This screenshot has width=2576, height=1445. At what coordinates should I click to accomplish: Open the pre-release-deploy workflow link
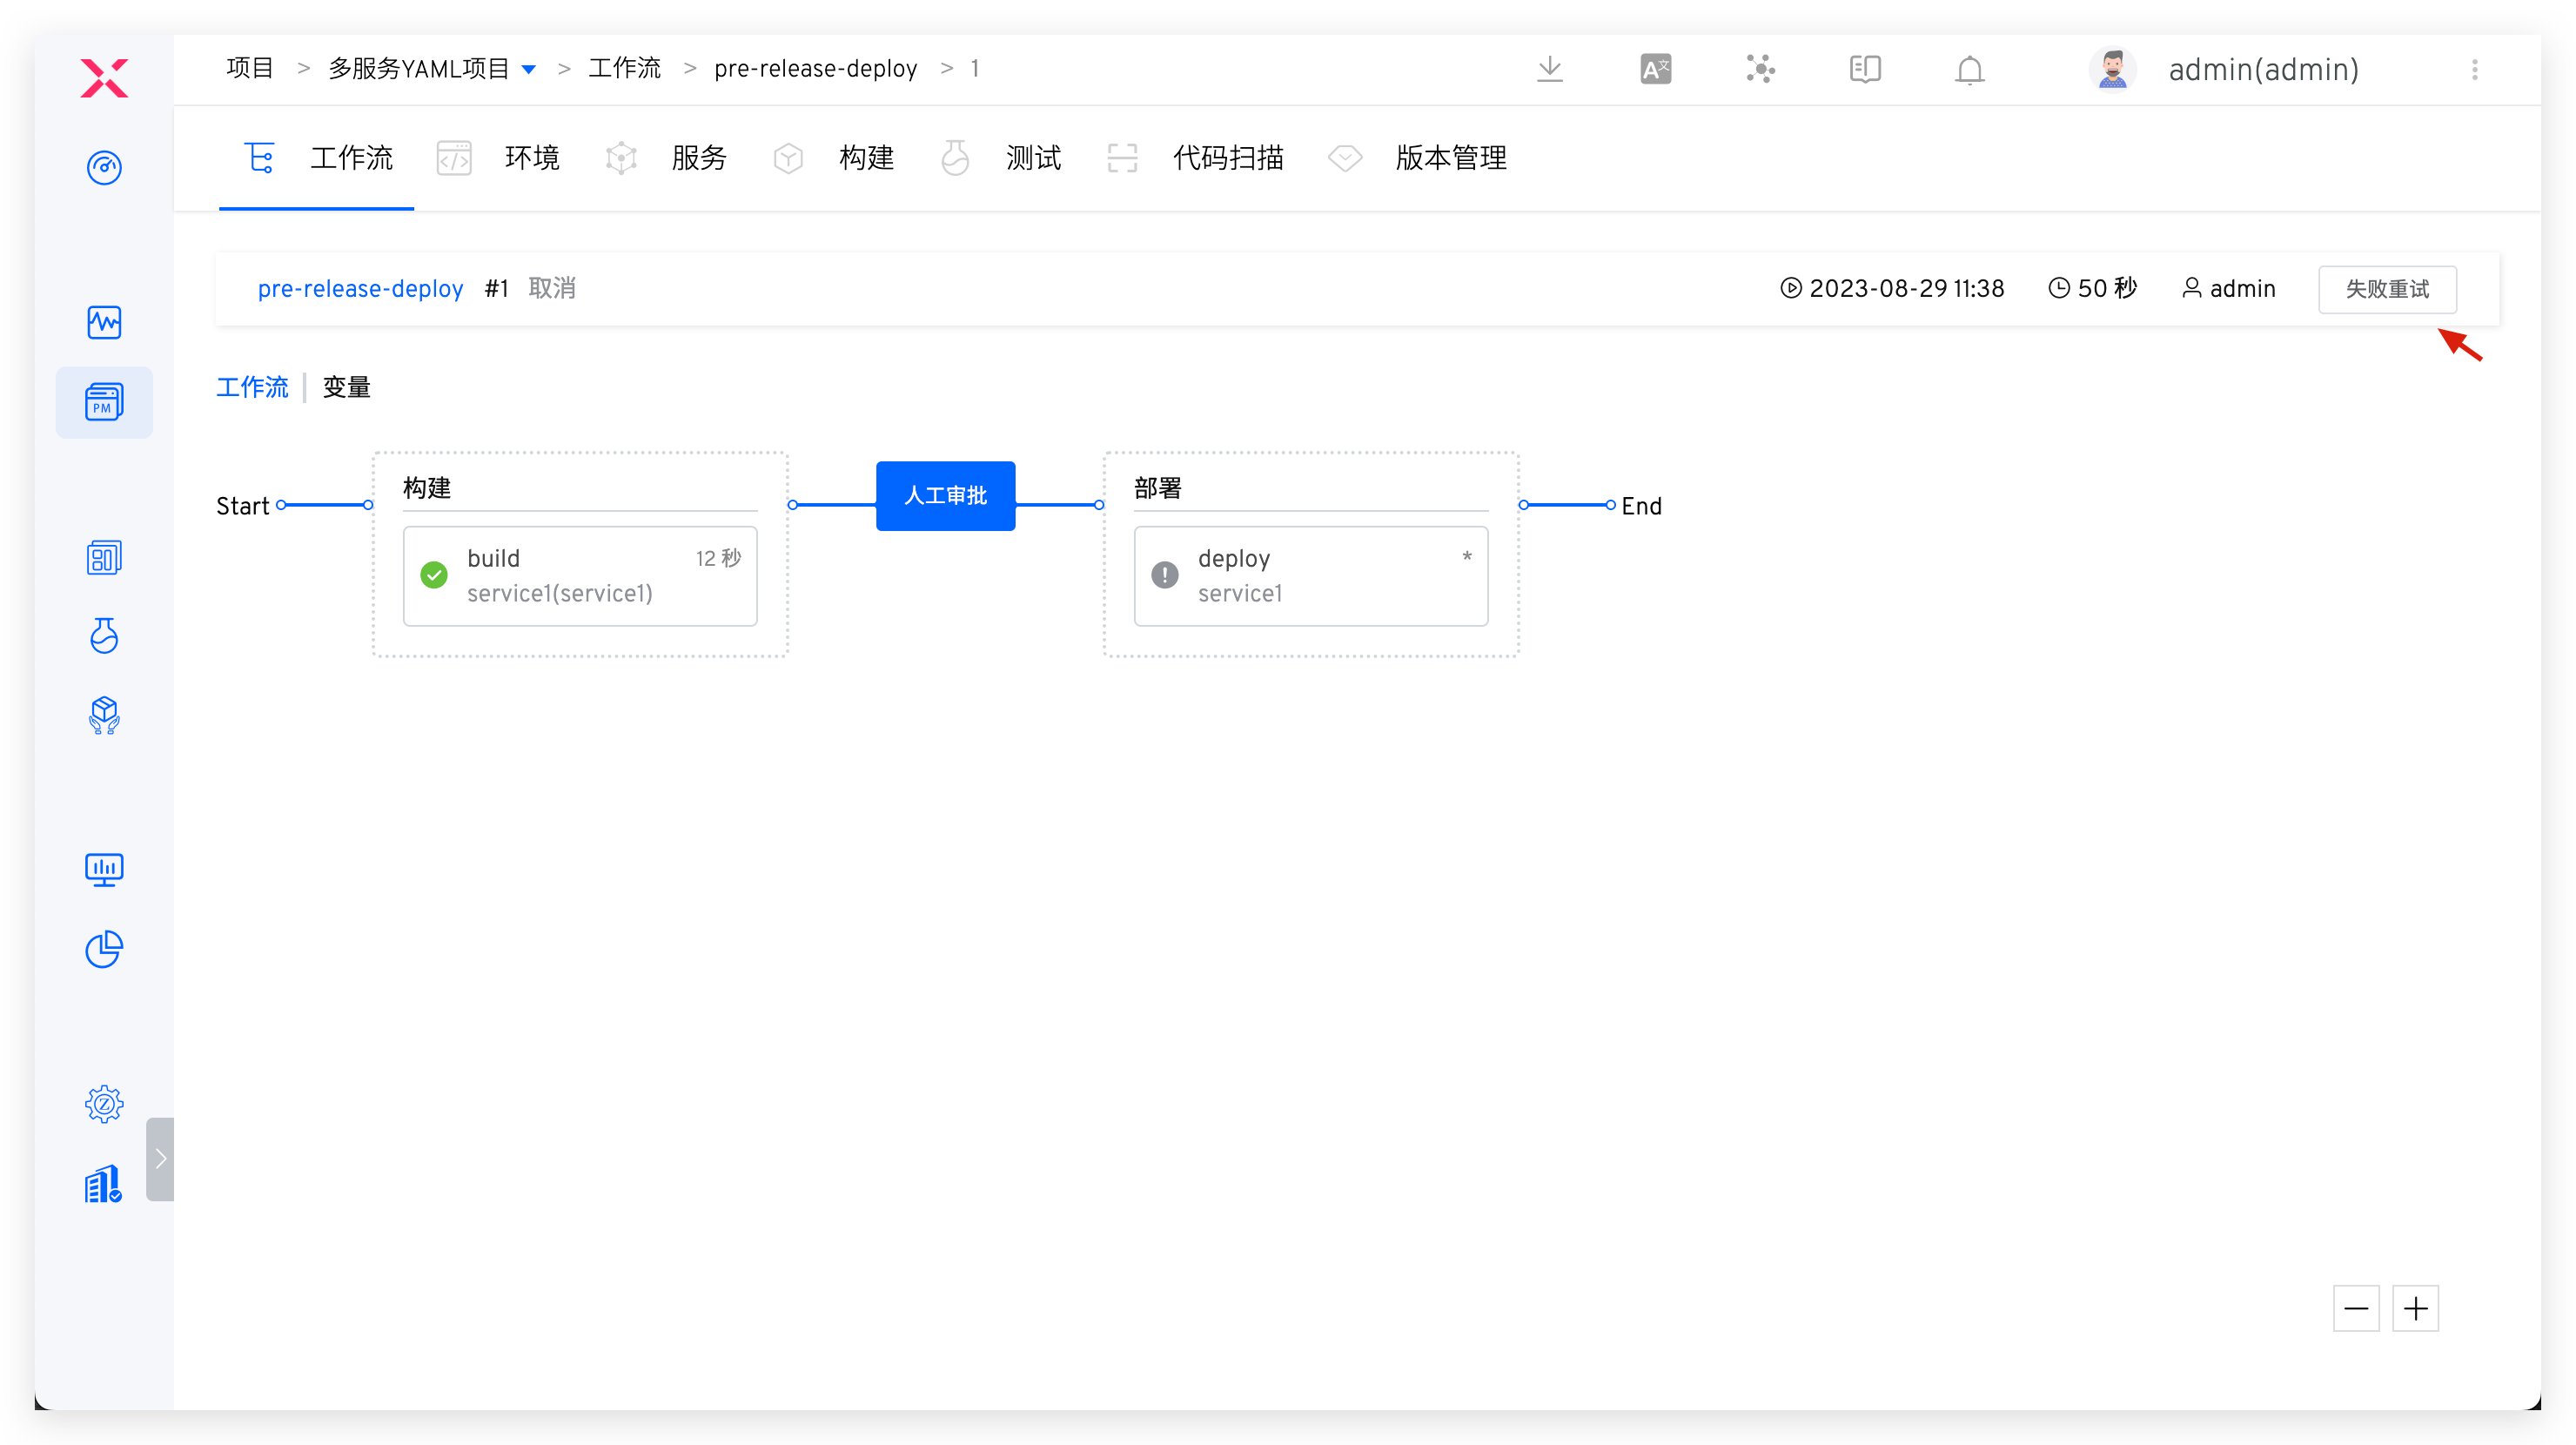360,288
